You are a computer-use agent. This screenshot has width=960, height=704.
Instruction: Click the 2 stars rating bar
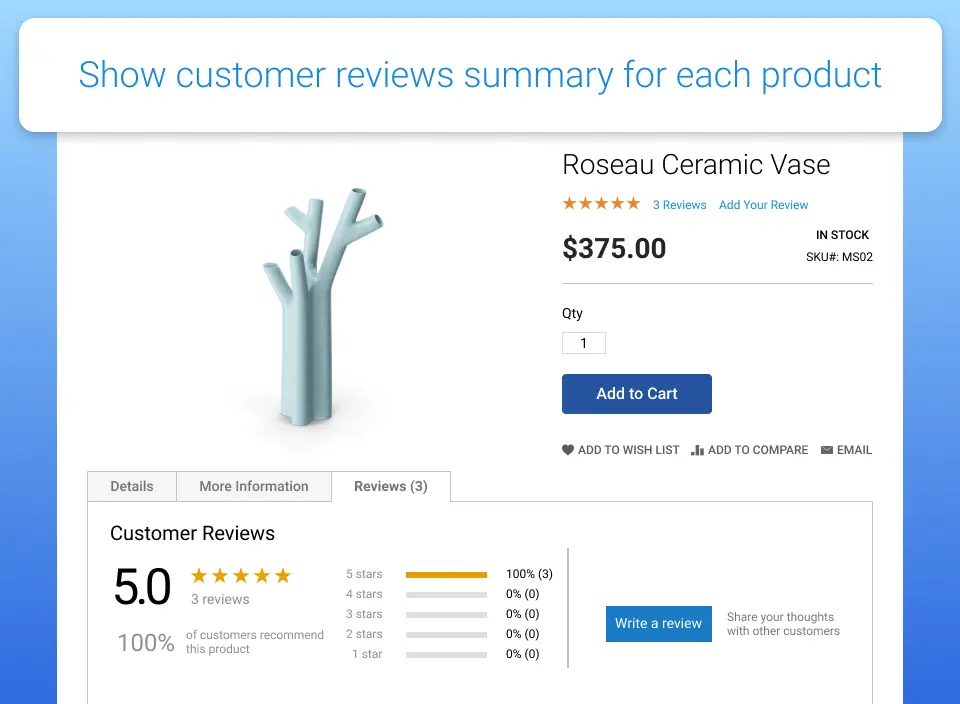[x=446, y=635]
